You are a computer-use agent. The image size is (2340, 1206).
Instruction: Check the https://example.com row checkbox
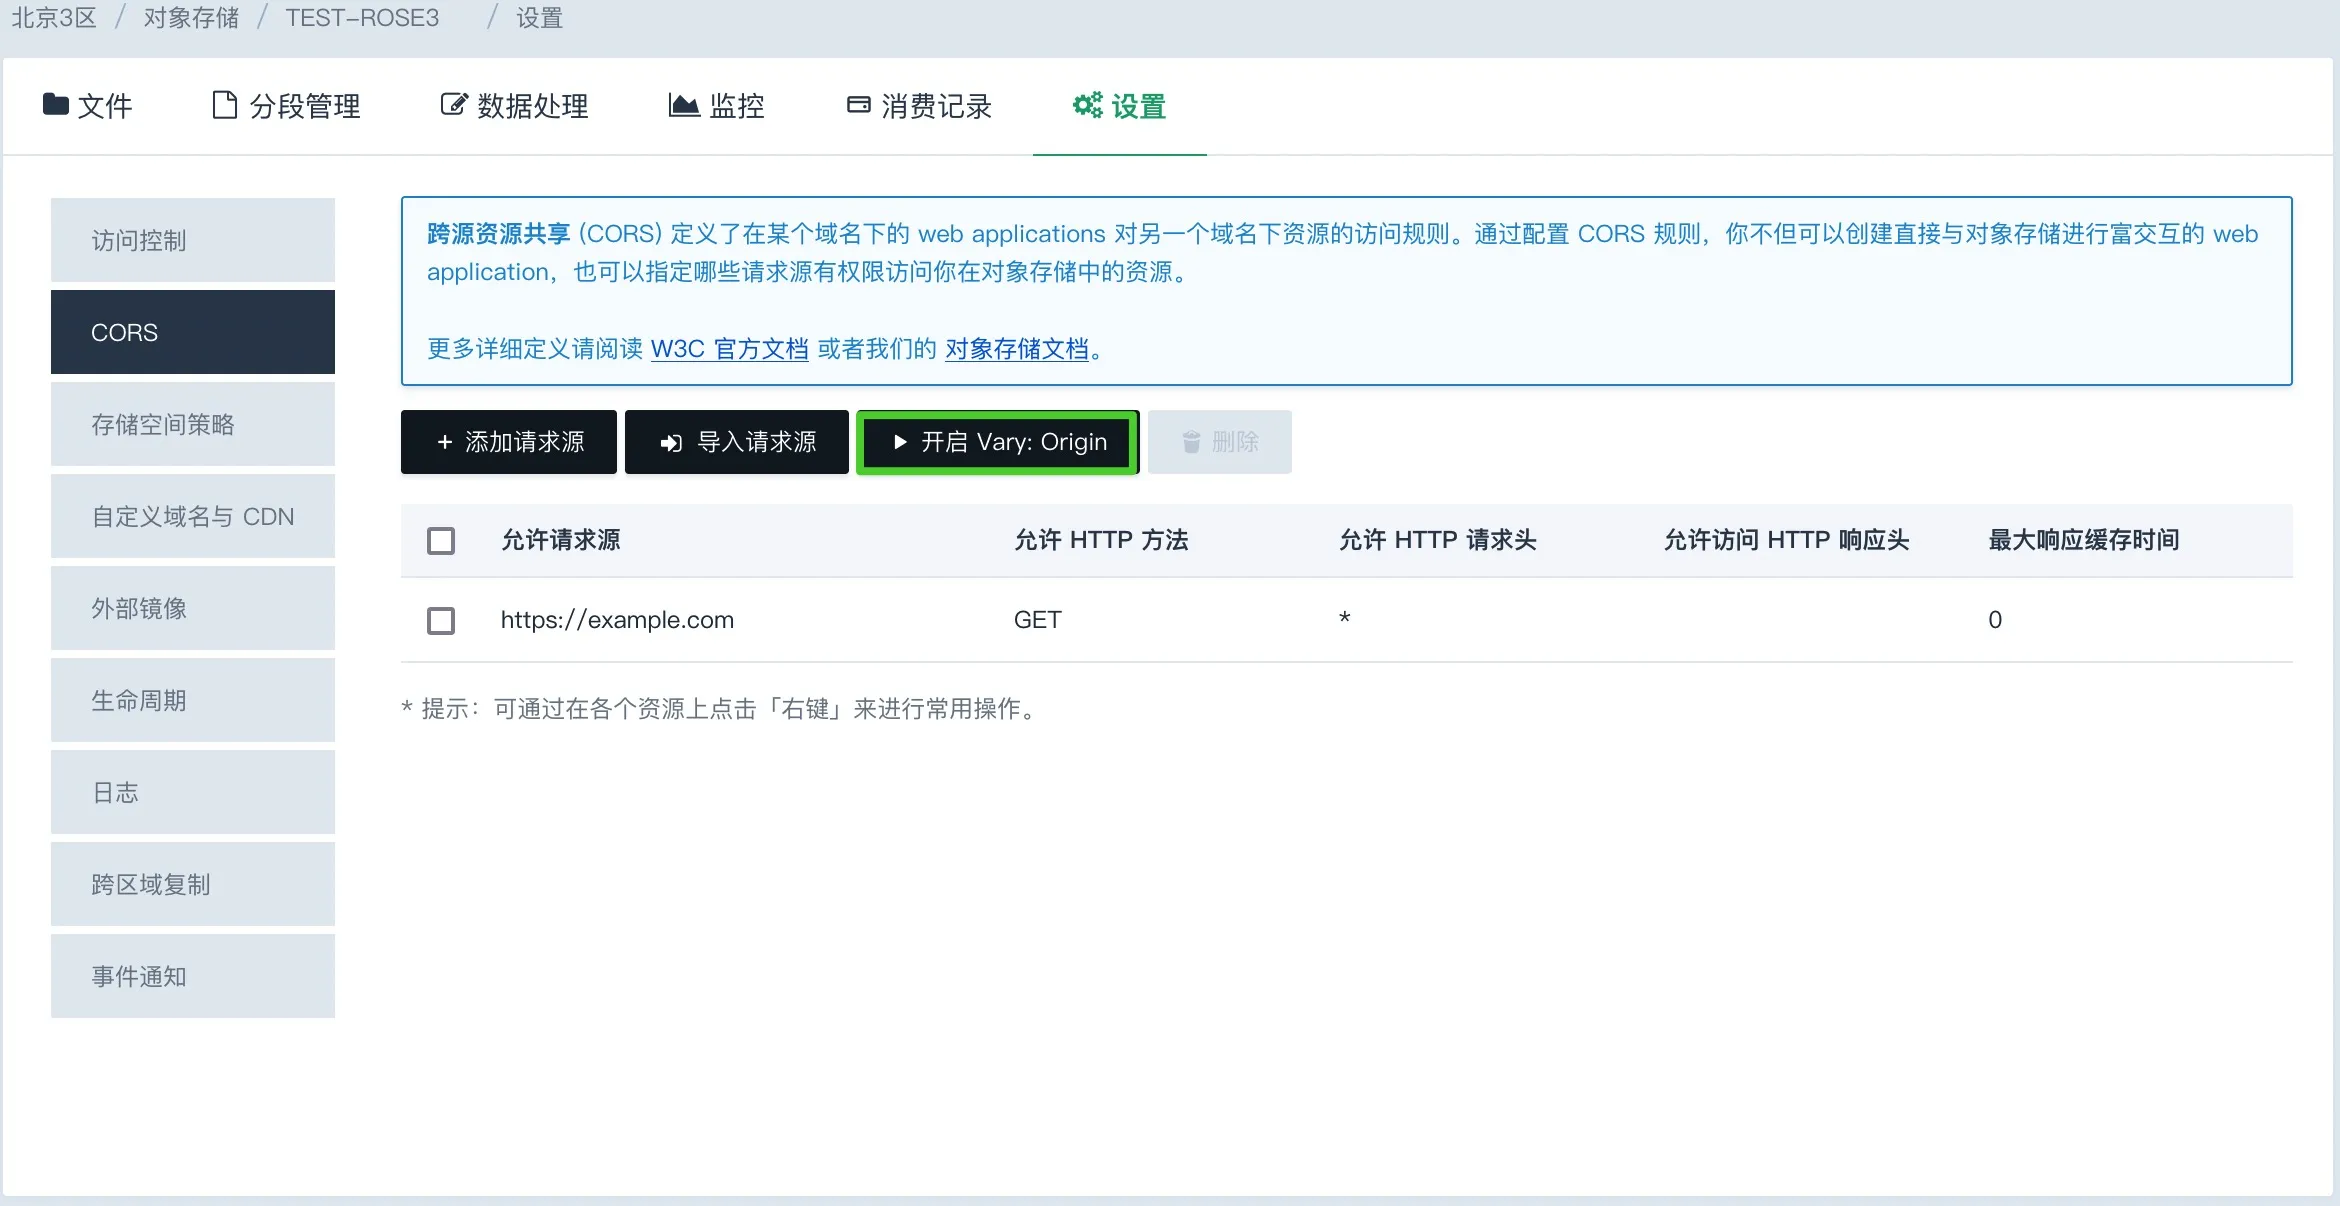441,620
